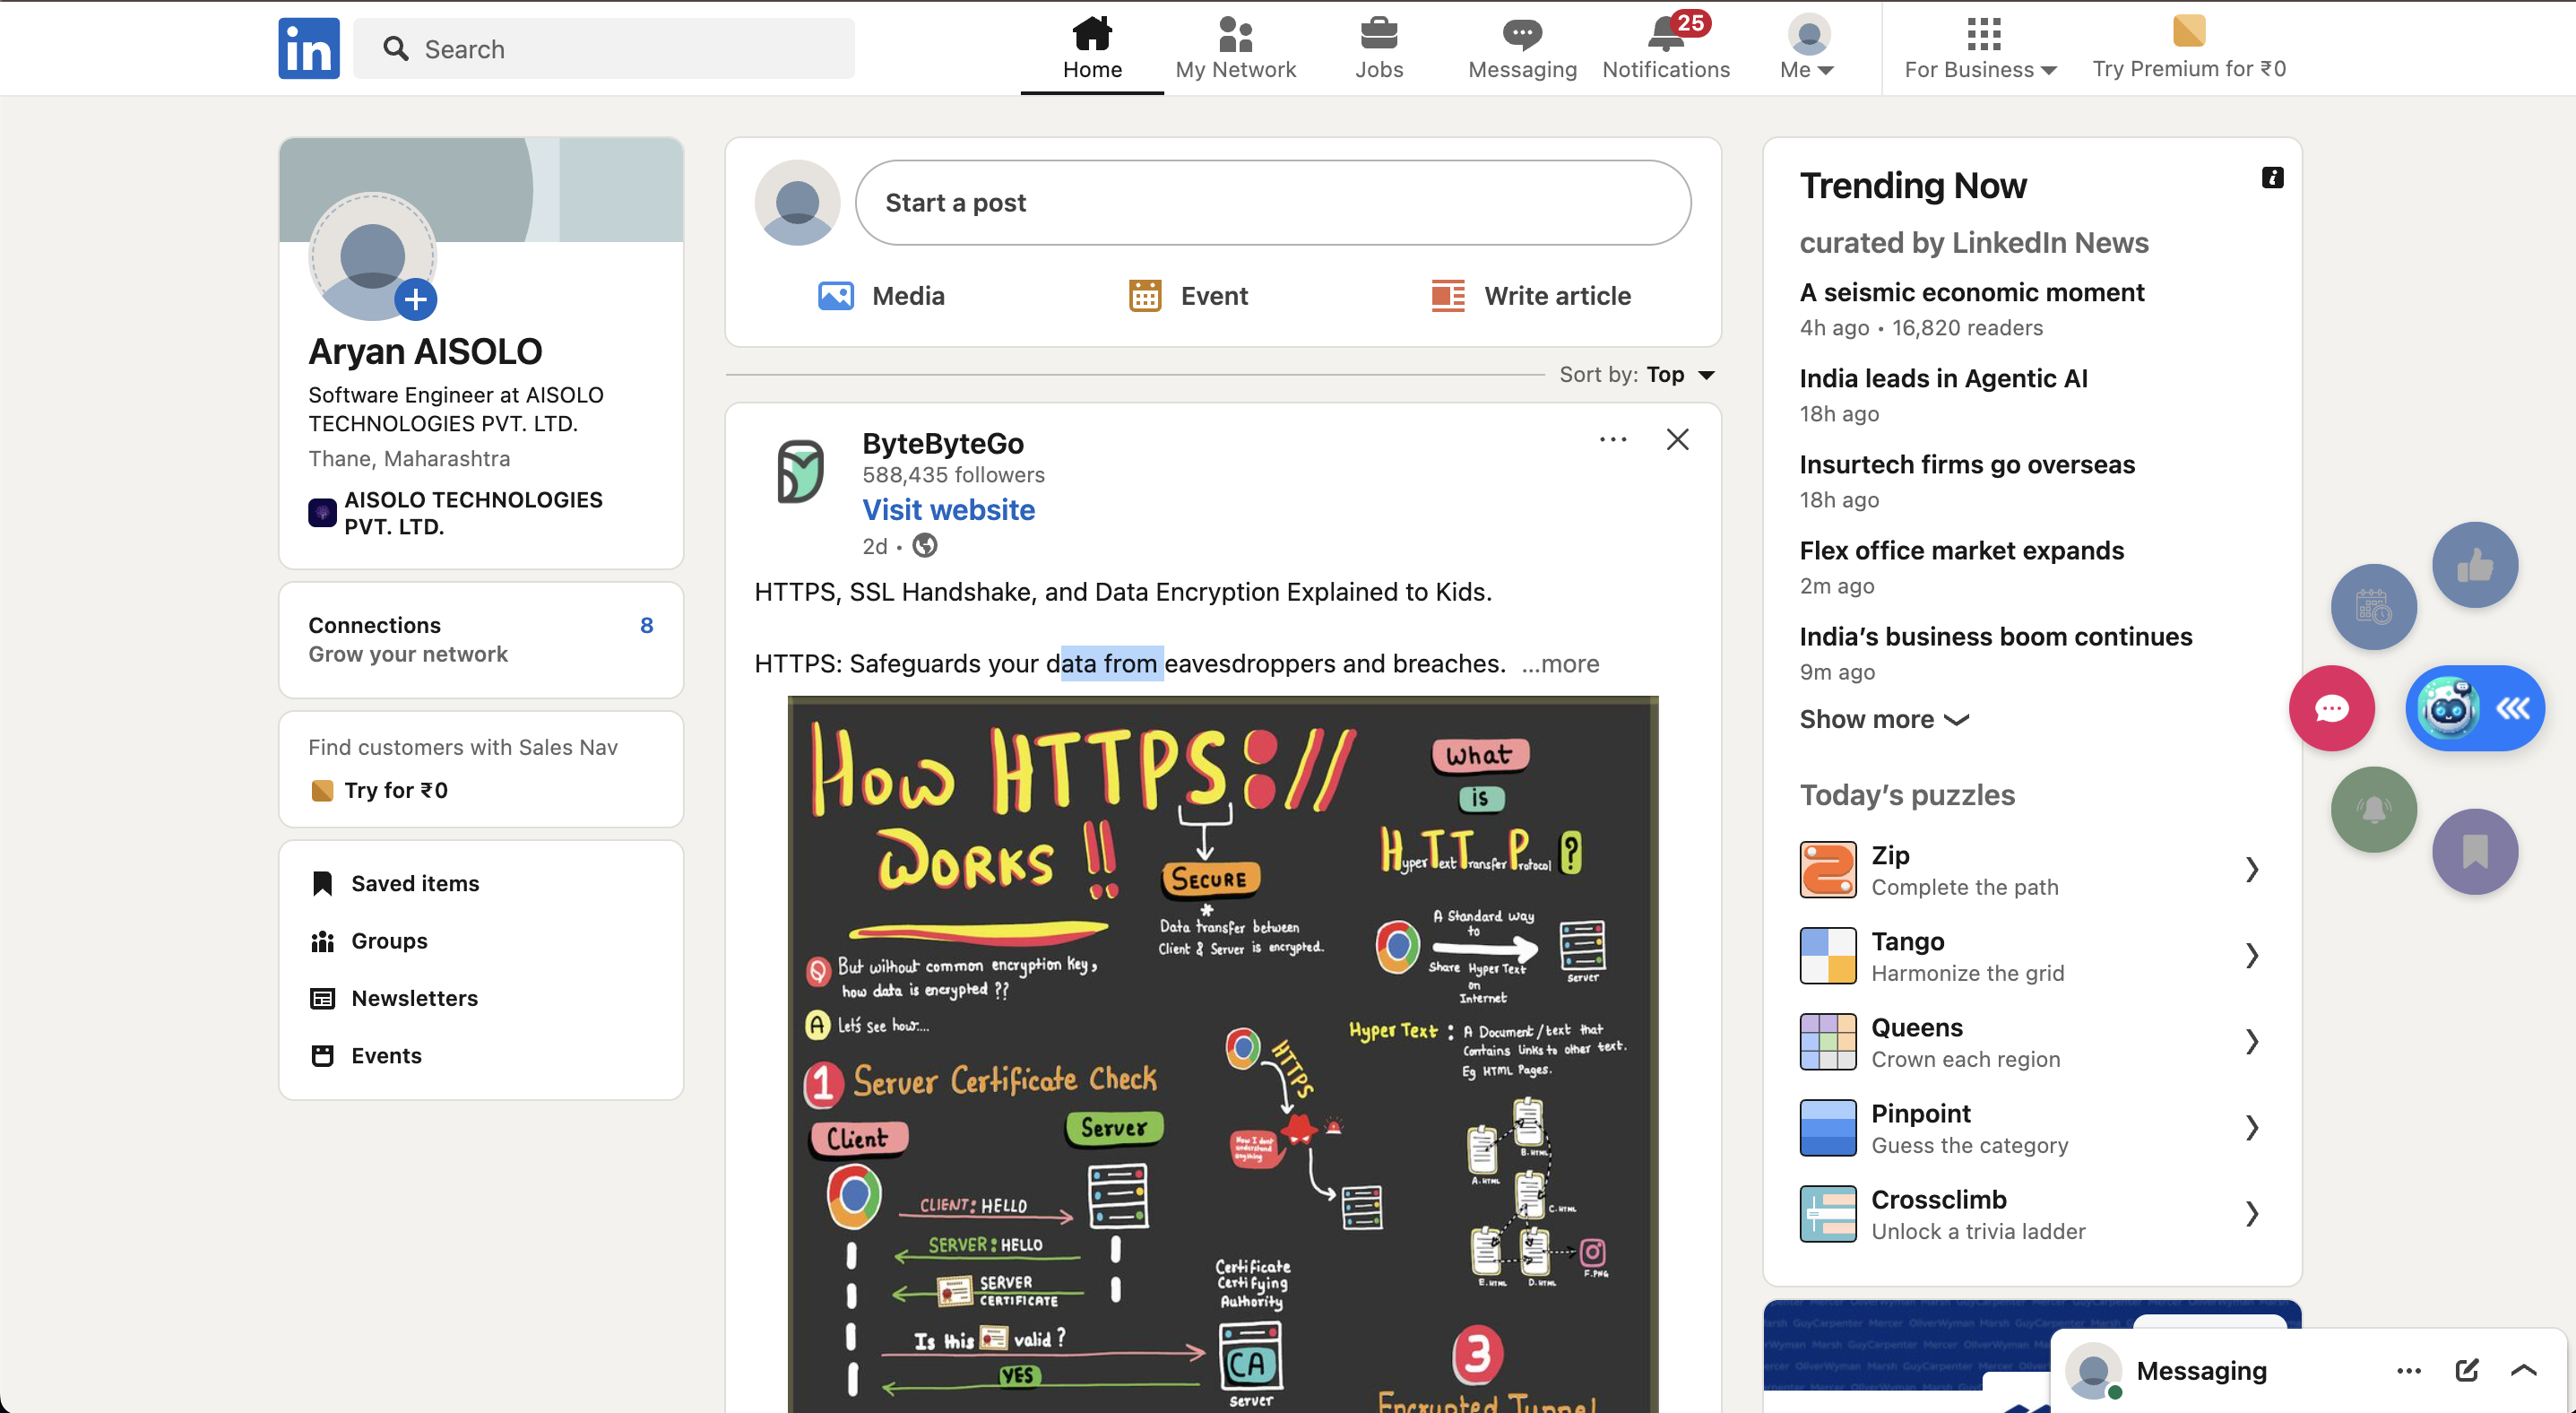Click chevron next to Tango puzzle
The width and height of the screenshot is (2576, 1413).
(2252, 956)
